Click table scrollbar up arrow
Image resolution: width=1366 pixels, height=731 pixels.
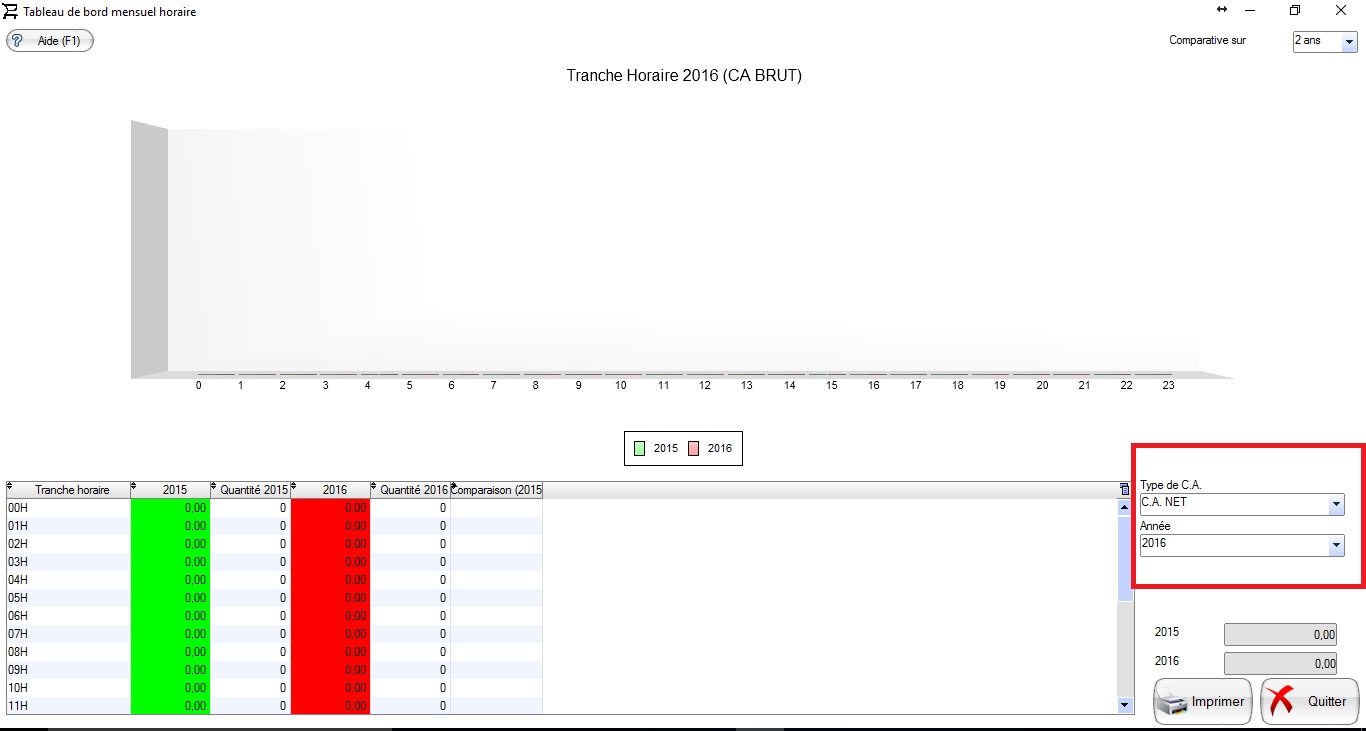pyautogui.click(x=1125, y=507)
